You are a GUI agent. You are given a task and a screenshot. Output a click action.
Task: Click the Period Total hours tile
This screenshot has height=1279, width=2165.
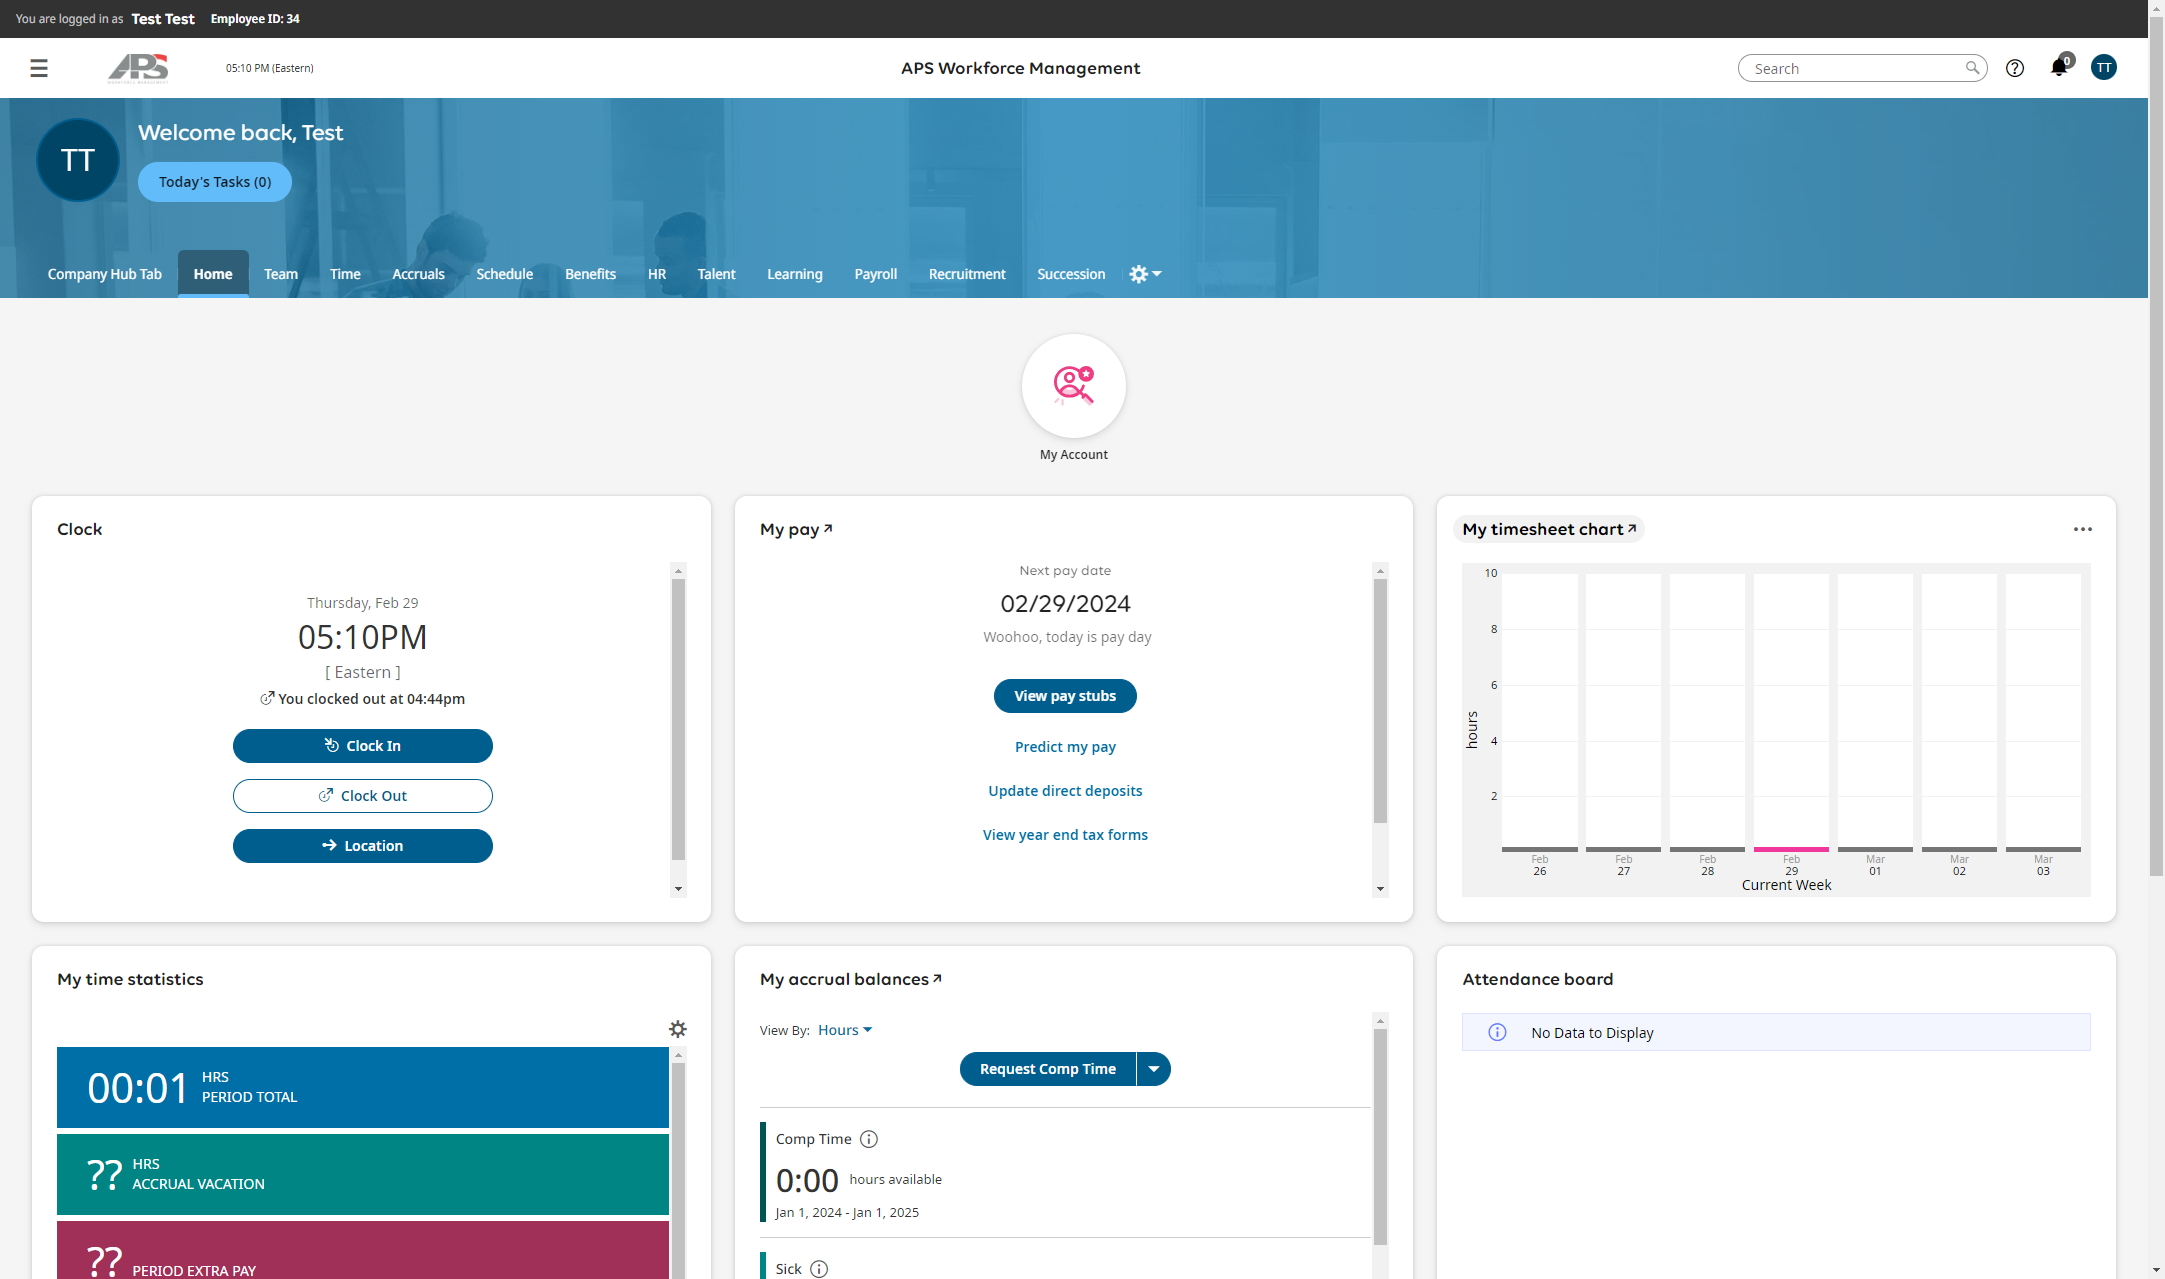coord(363,1087)
